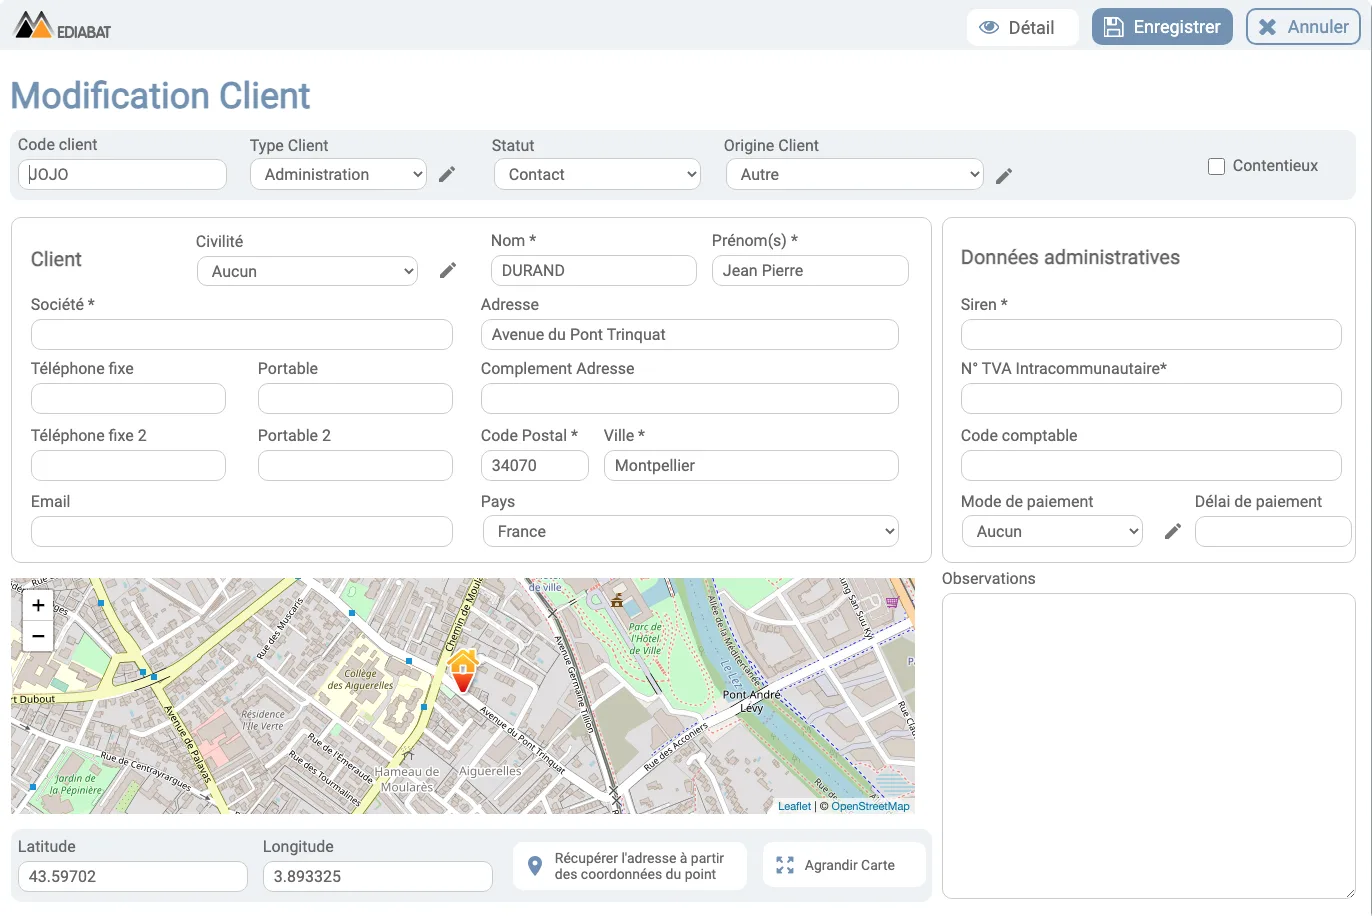Viewport: 1372px width, 922px height.
Task: Click the Ville field containing Montpellier
Action: coord(751,465)
